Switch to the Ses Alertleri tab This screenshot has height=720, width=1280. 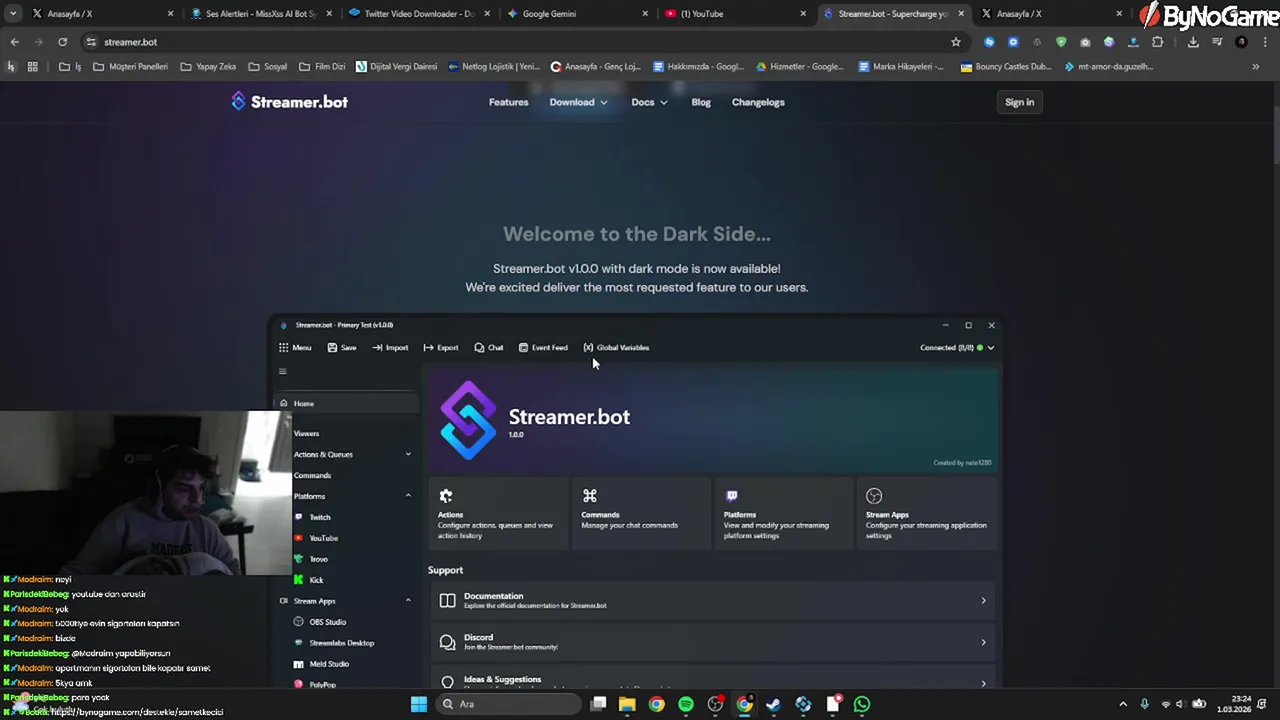tap(259, 14)
